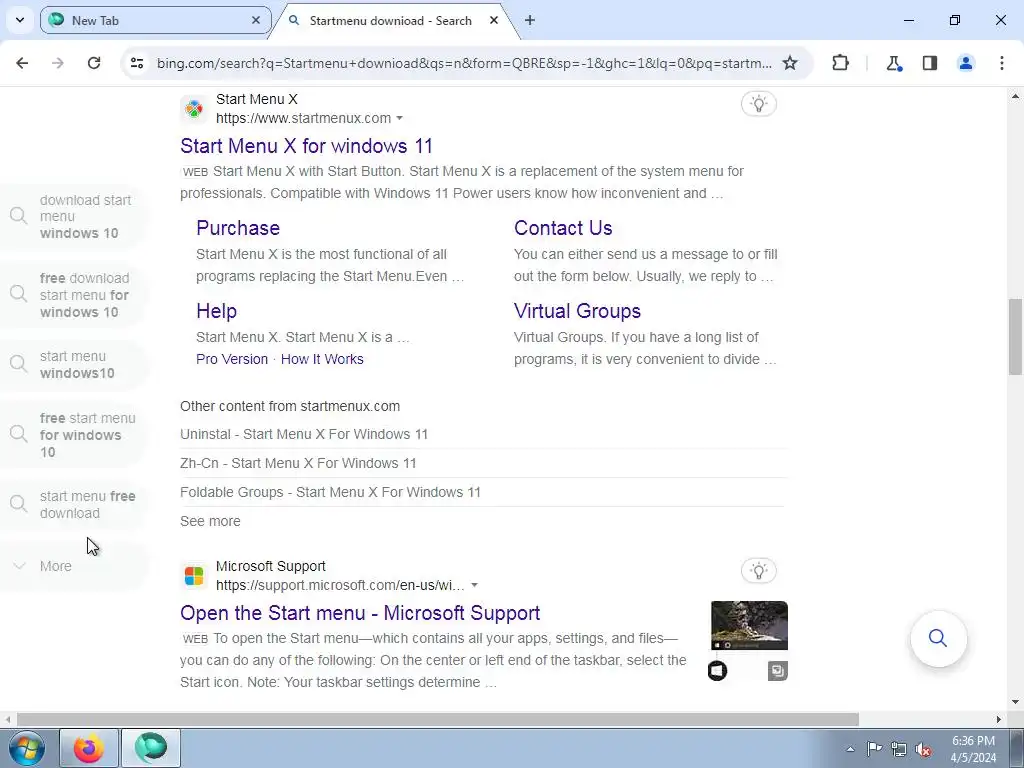Viewport: 1024px width, 768px height.
Task: Click the scroll right arrow
Action: coord(999,719)
